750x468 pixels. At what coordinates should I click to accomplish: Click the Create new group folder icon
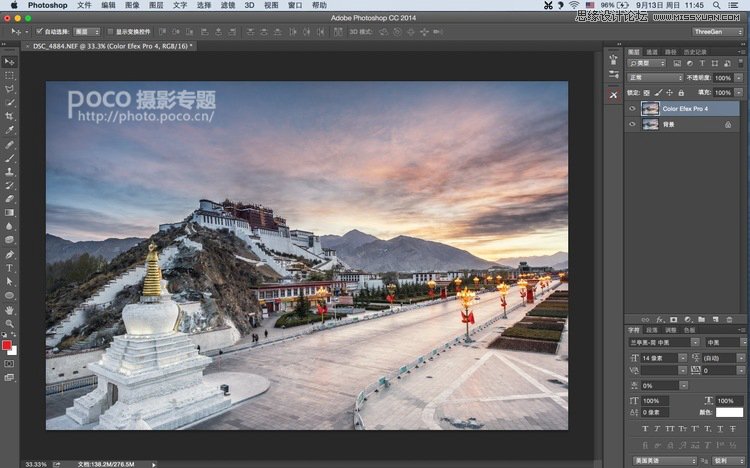coord(701,319)
